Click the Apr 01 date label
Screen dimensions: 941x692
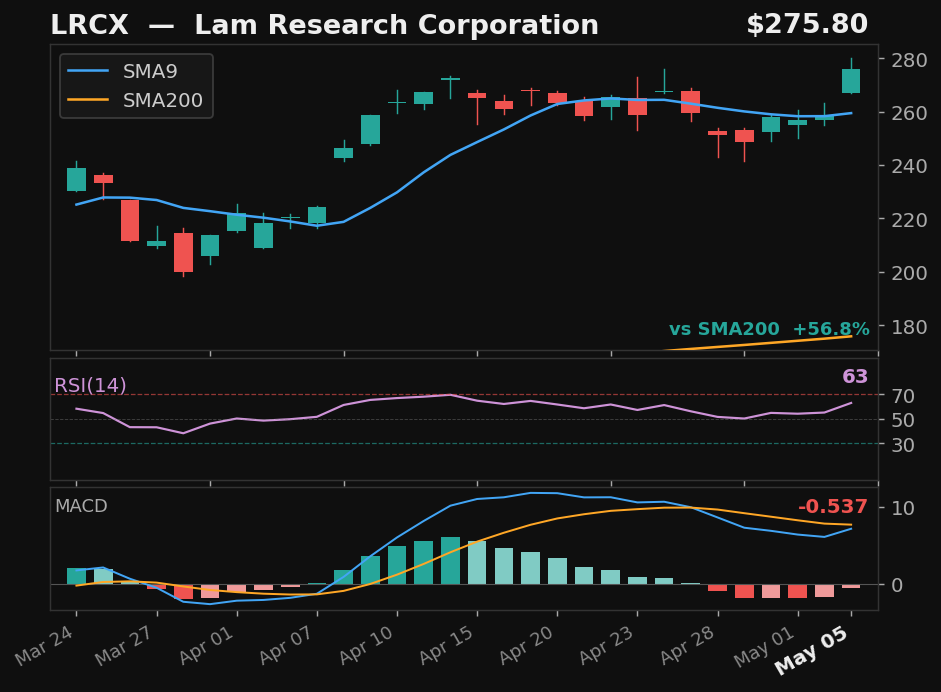point(206,645)
